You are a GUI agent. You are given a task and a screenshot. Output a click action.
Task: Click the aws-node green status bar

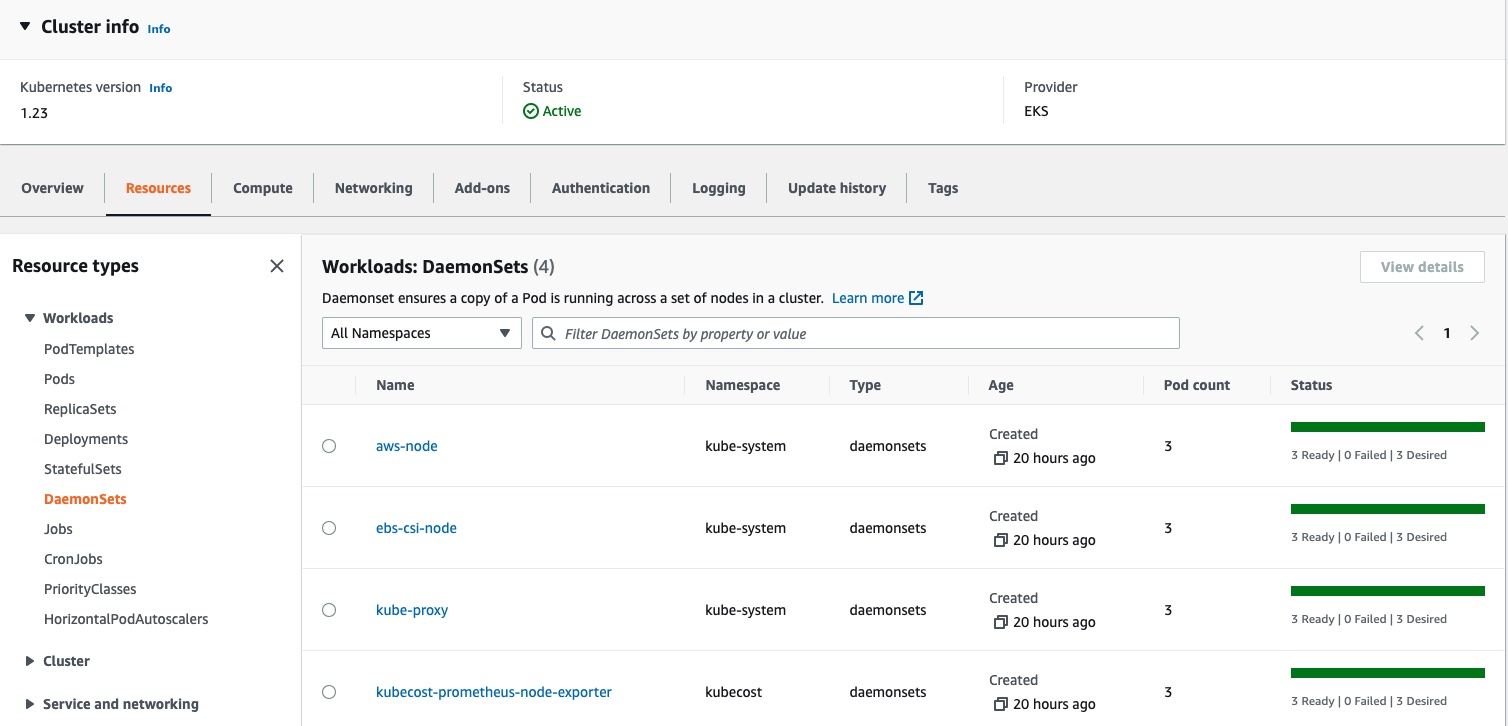[1387, 427]
